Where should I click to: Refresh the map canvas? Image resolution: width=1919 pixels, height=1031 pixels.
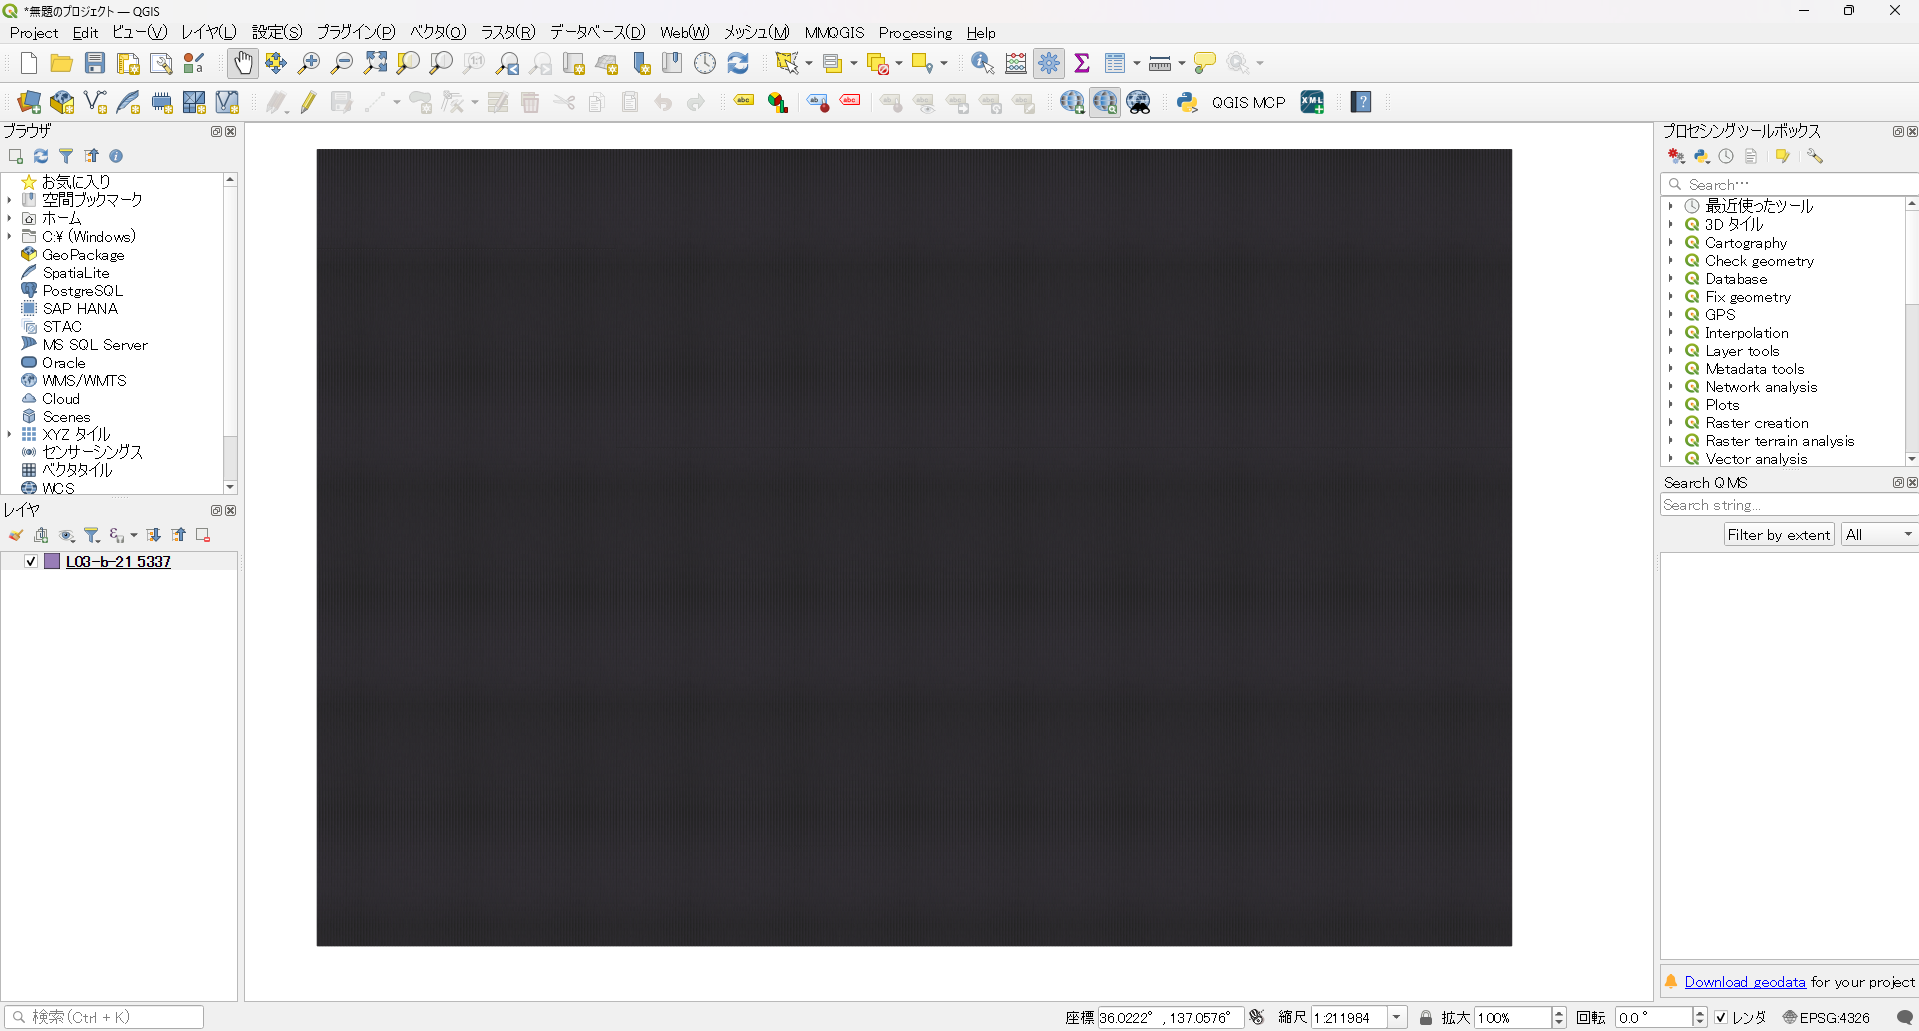pyautogui.click(x=738, y=63)
